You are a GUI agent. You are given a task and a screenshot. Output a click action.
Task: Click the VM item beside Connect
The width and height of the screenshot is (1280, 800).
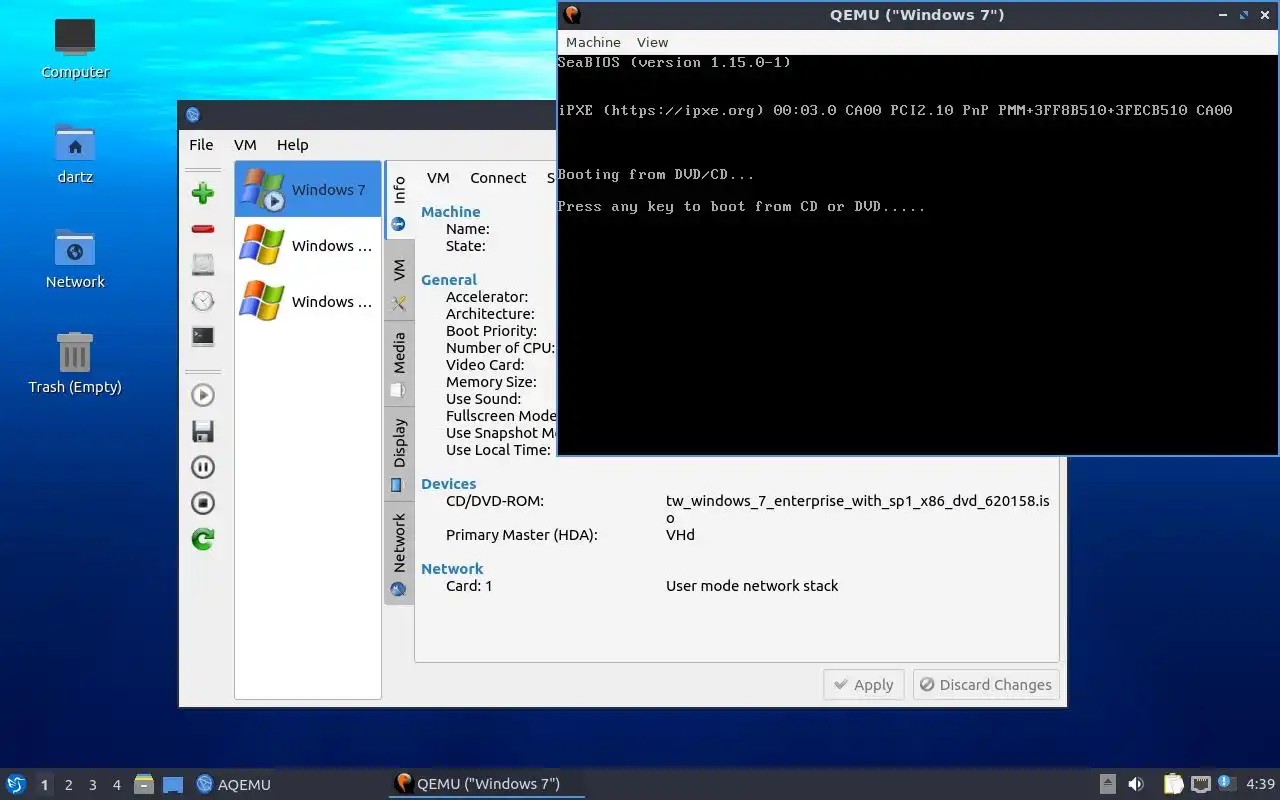click(x=438, y=178)
